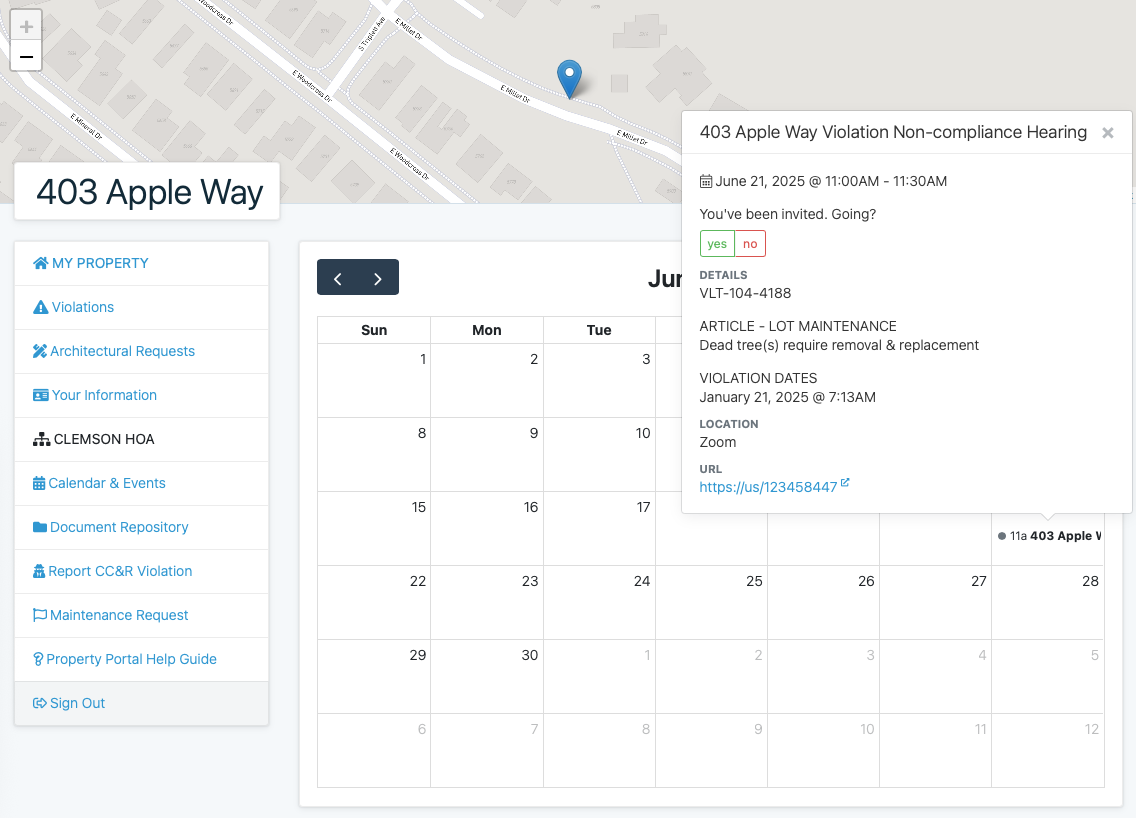The height and width of the screenshot is (818, 1136).
Task: Click the blue map location pin
Action: (569, 79)
